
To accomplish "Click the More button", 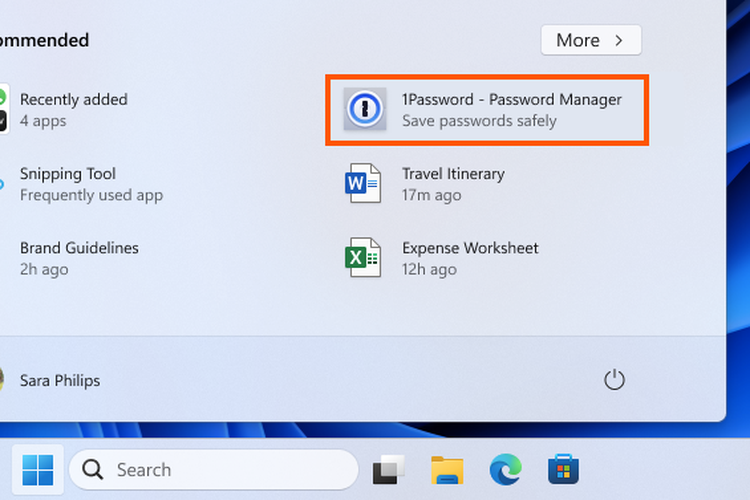I will (591, 40).
